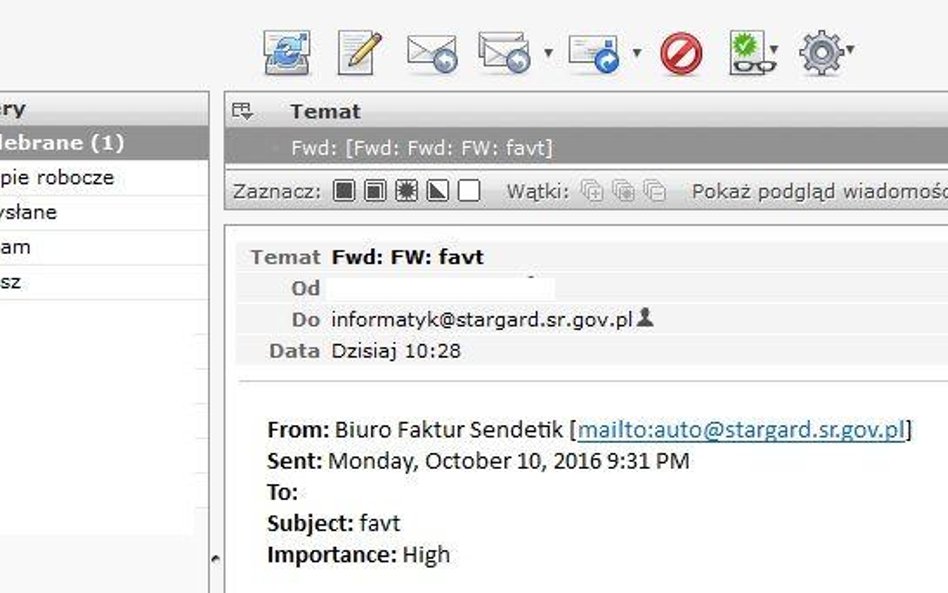Delete message with red prohibition icon

681,54
